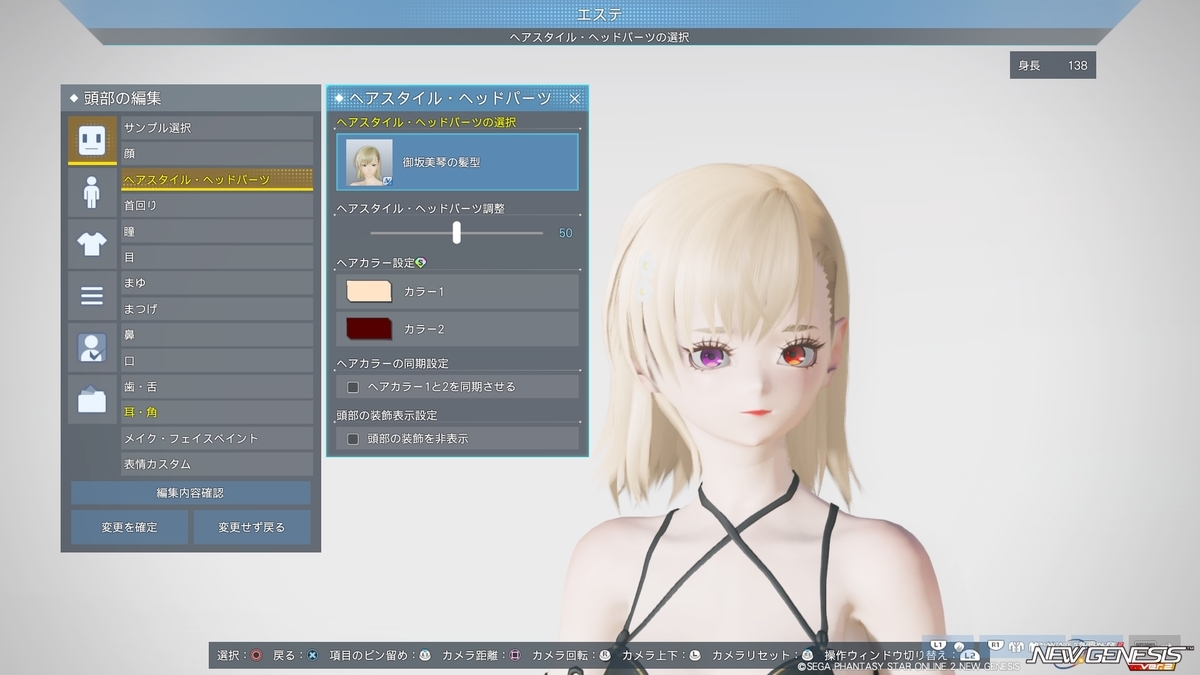Select 首回り menu item
The width and height of the screenshot is (1200, 675).
point(217,205)
